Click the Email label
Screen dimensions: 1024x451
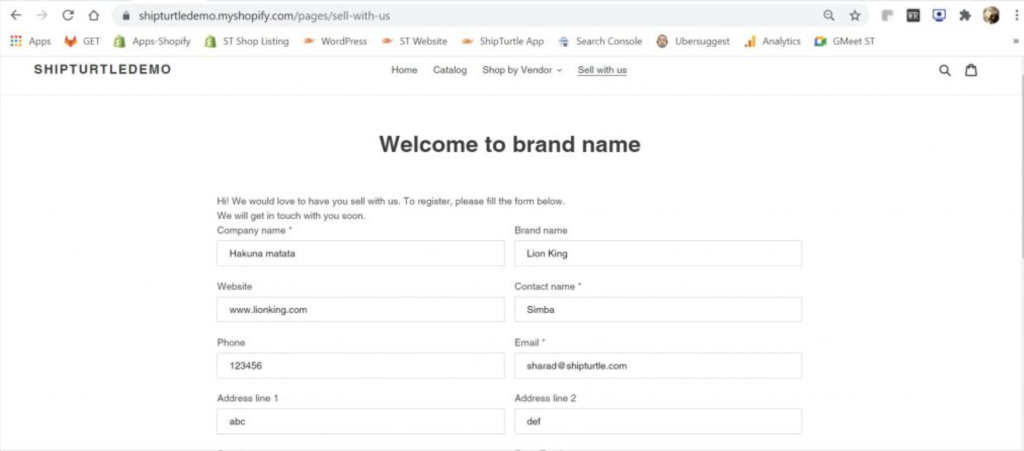(530, 342)
